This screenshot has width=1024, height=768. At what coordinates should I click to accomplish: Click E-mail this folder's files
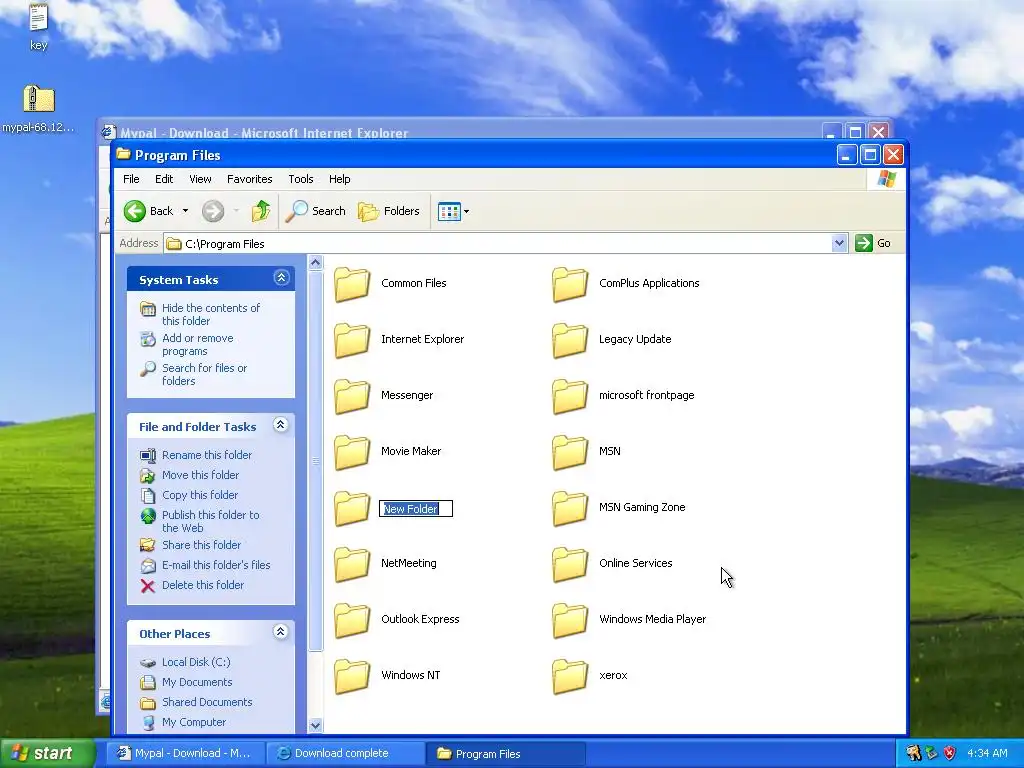pyautogui.click(x=216, y=565)
